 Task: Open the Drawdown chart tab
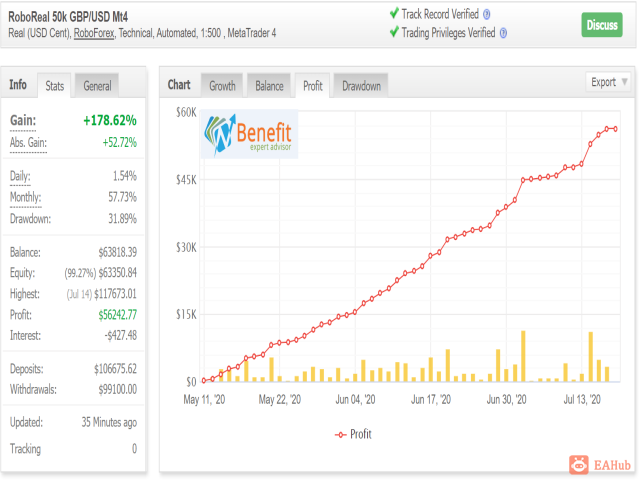[x=361, y=86]
